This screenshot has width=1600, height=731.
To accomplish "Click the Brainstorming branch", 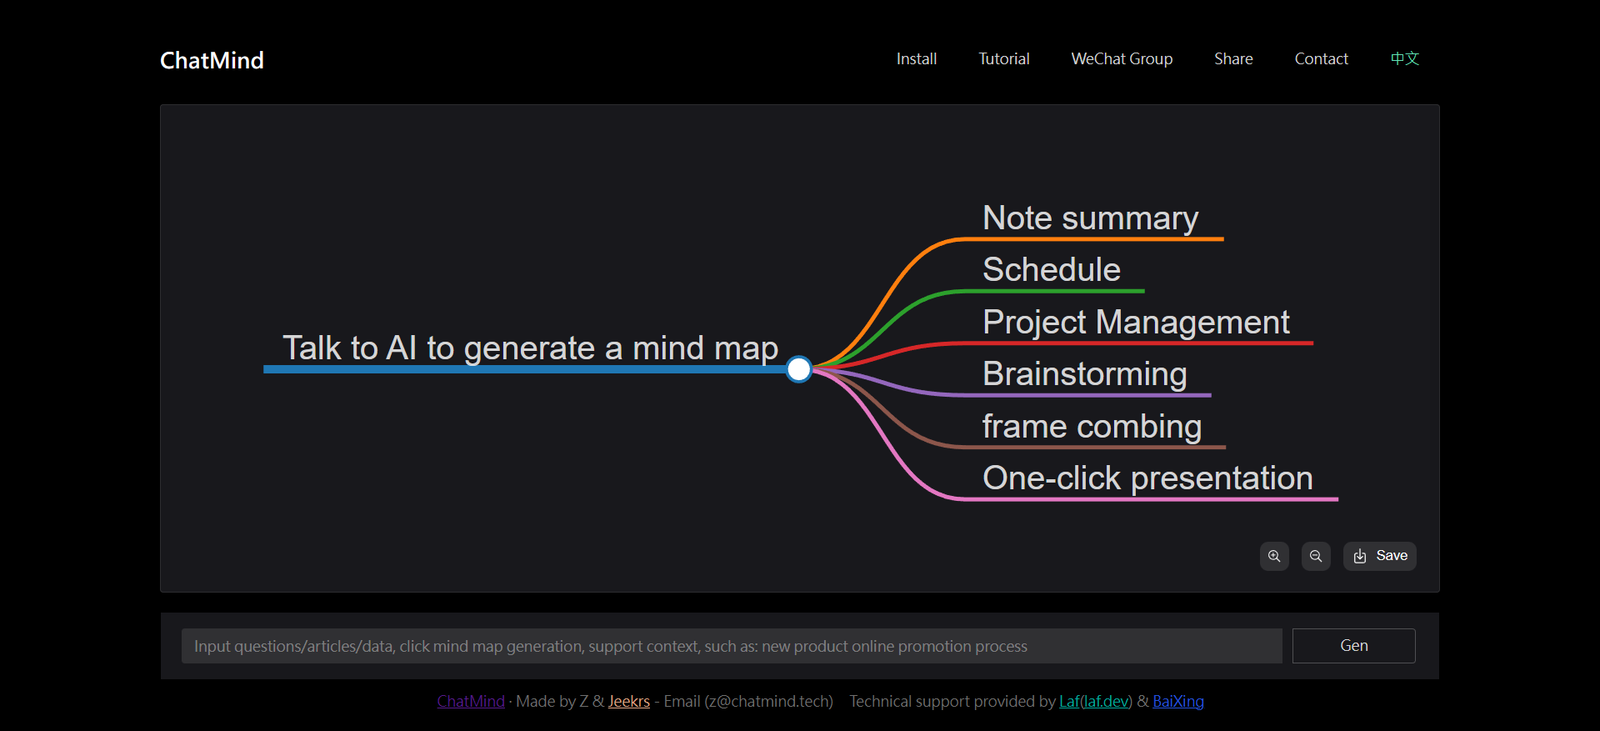I will click(1084, 374).
